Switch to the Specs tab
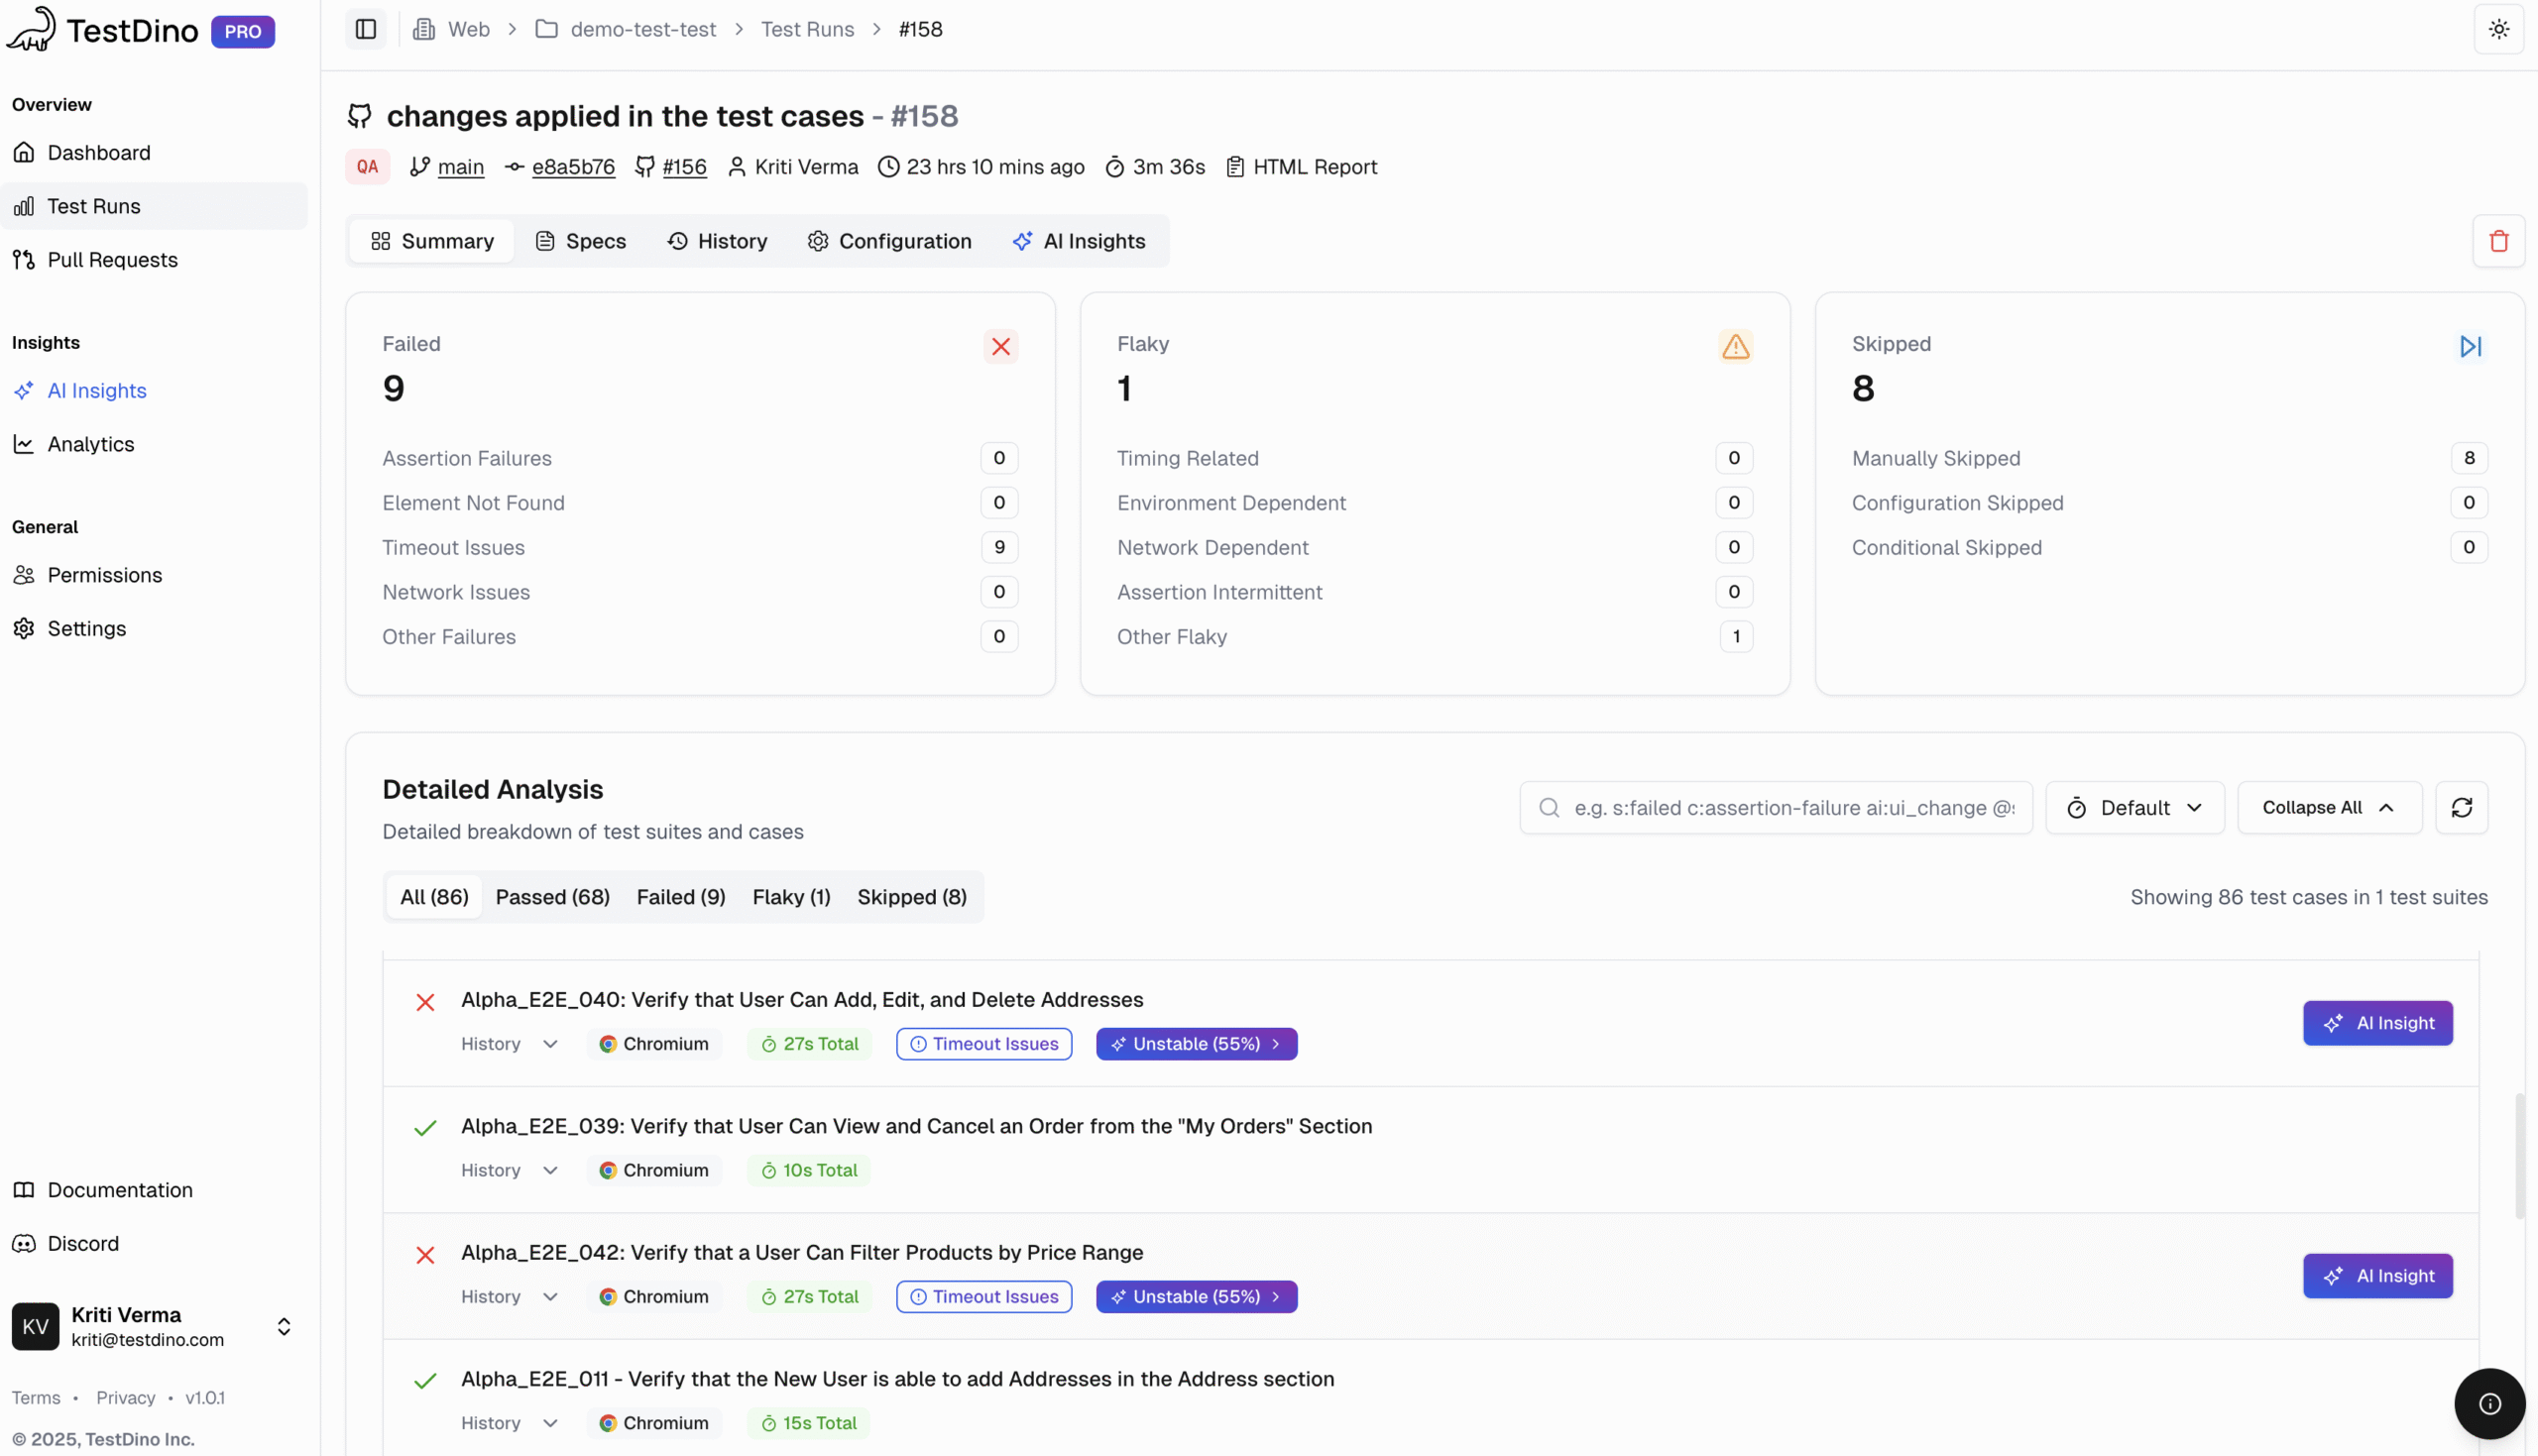Screen dimensions: 2538x1456 tap(581, 241)
